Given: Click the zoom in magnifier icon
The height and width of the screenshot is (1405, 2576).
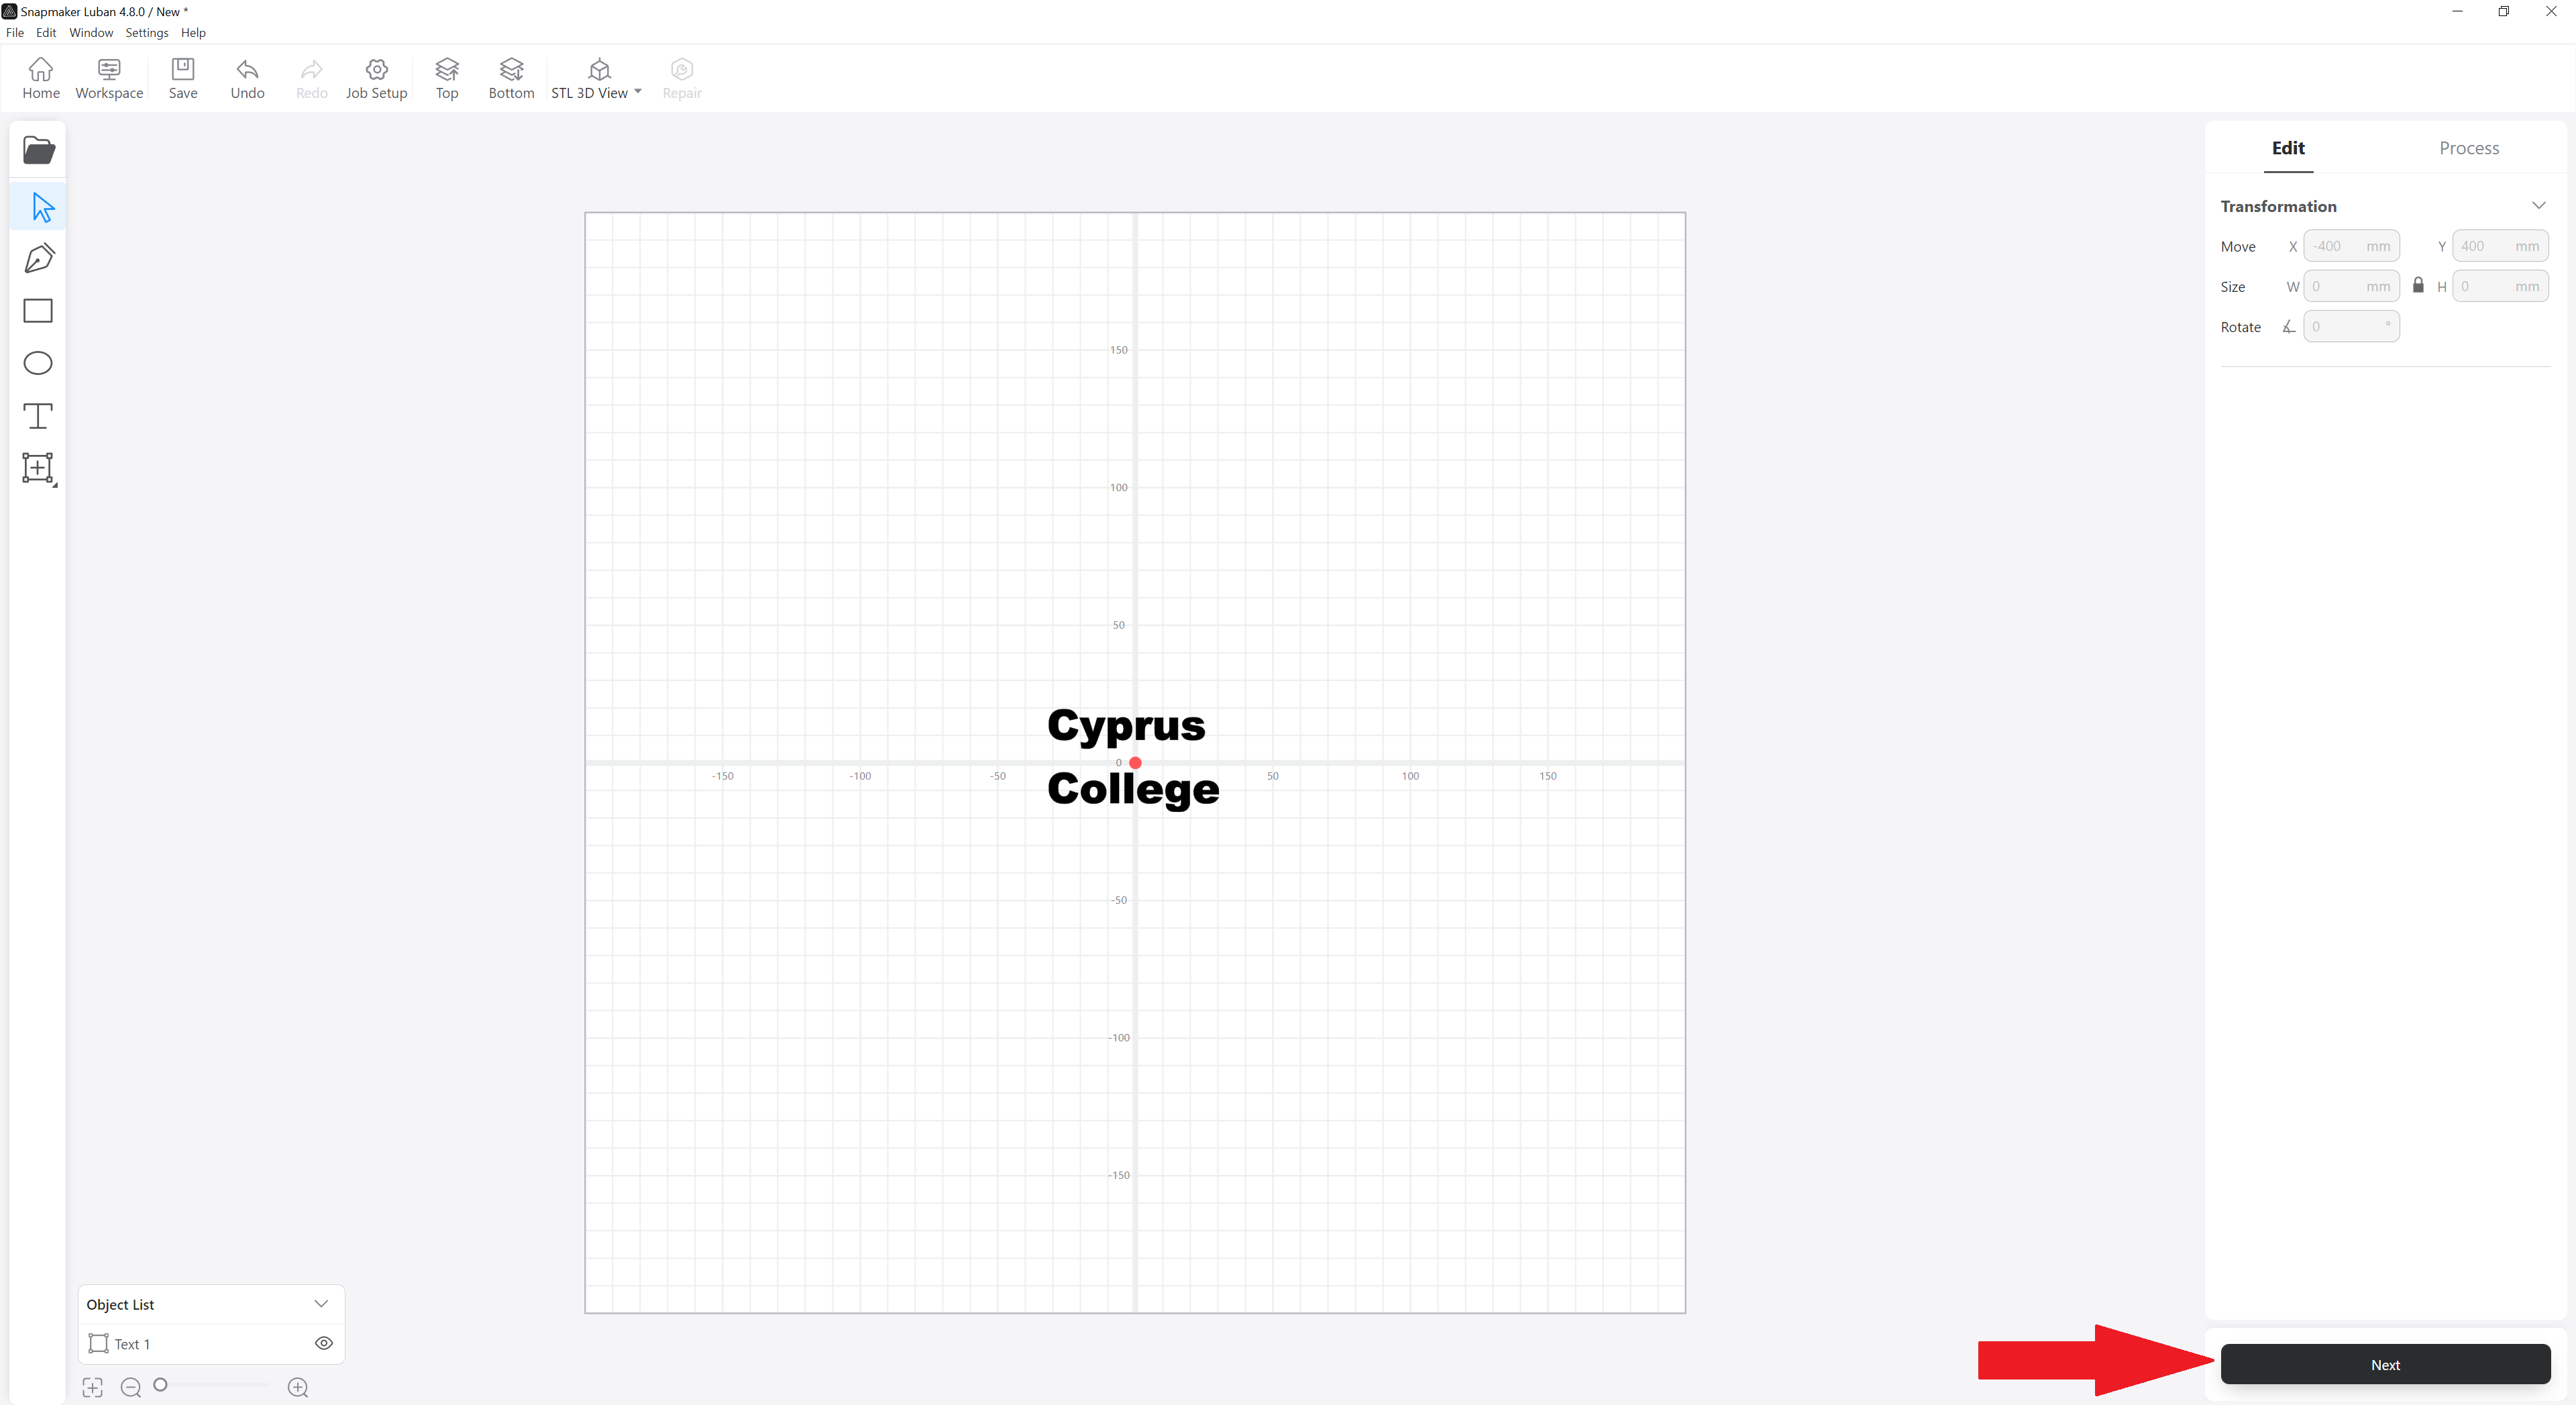Looking at the screenshot, I should 298,1387.
